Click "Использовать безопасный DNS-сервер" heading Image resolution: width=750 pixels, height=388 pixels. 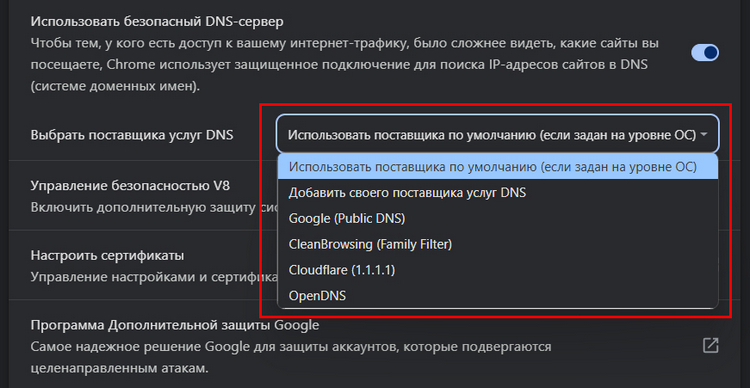[157, 21]
